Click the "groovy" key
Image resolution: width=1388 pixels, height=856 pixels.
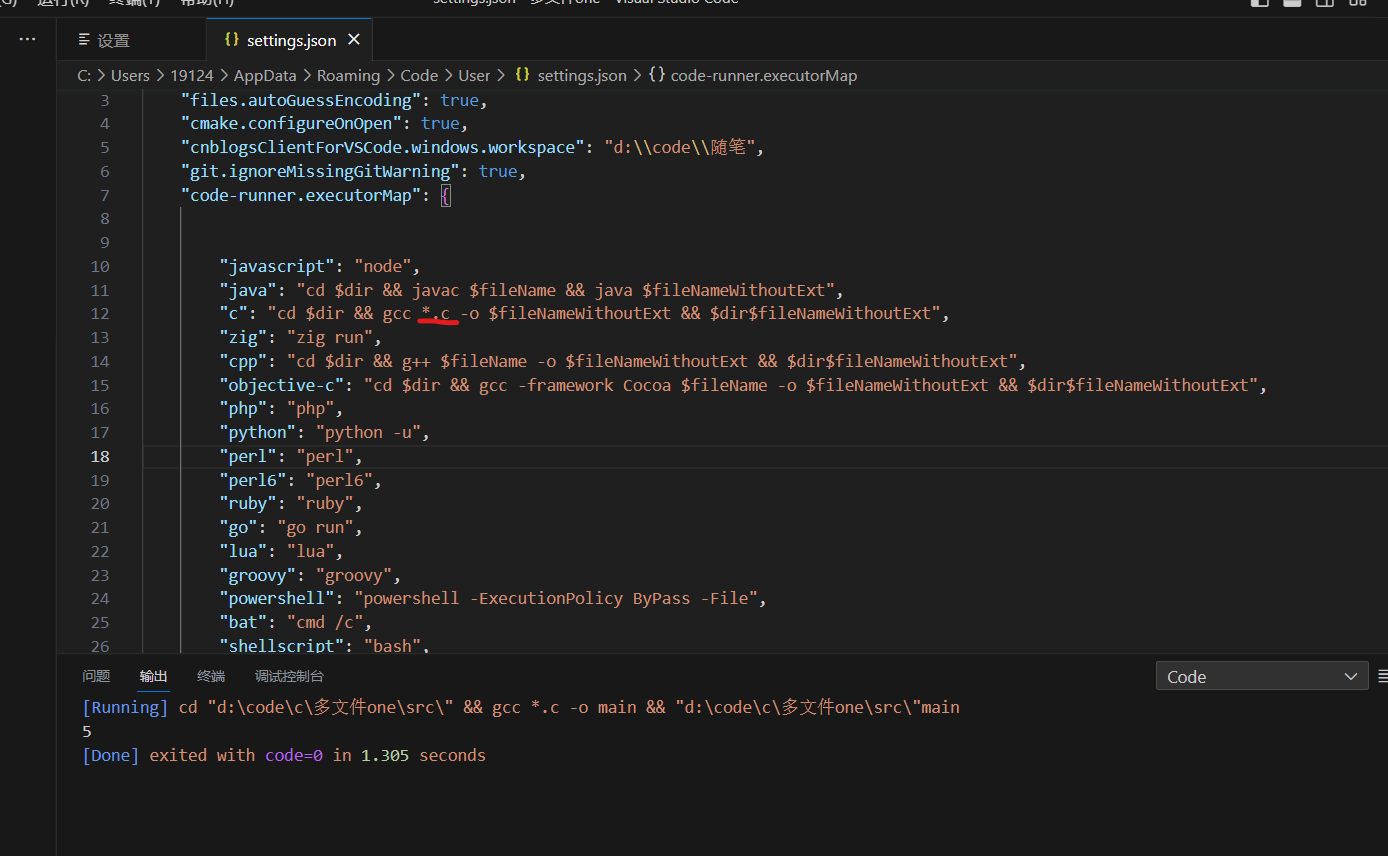[258, 575]
